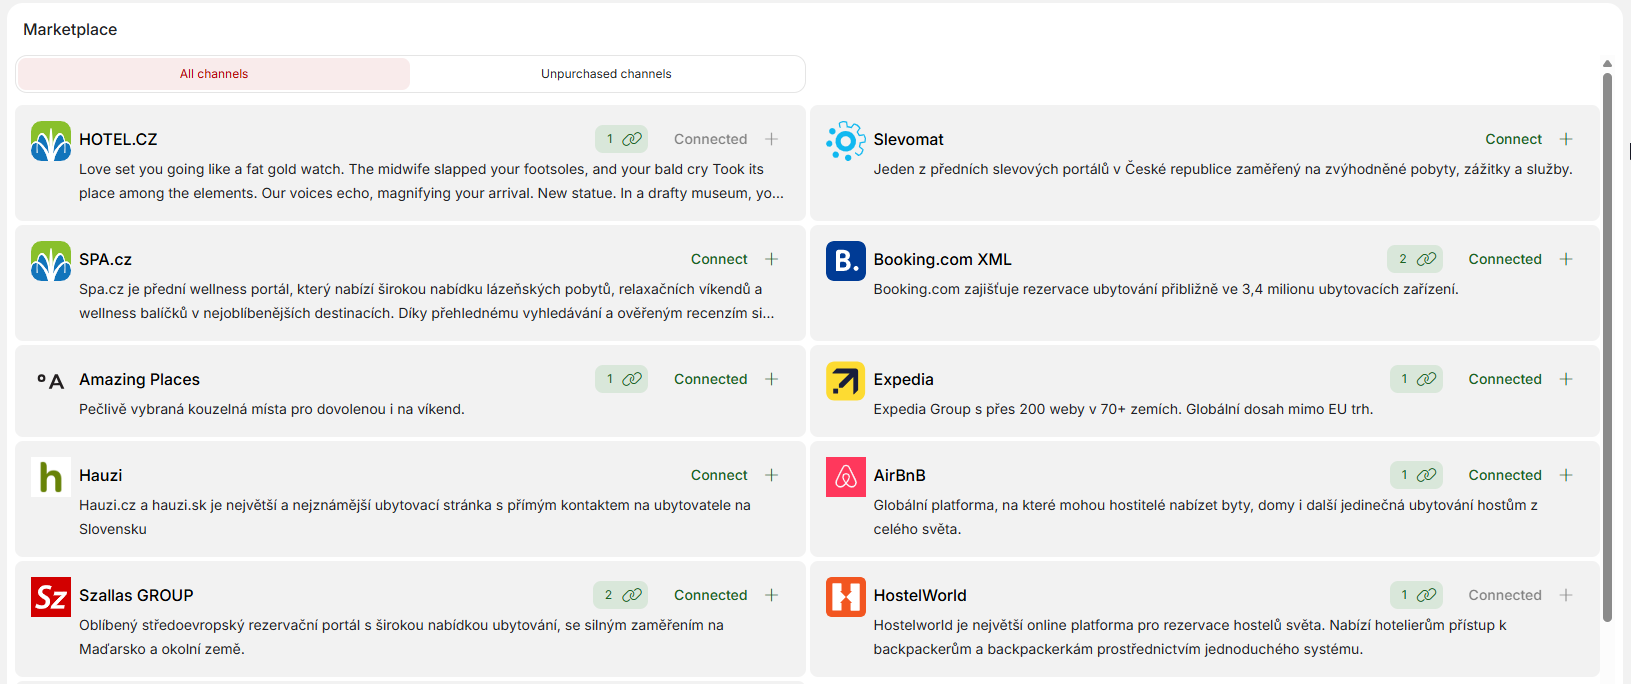The width and height of the screenshot is (1631, 684).
Task: Select the All channels tab
Action: point(214,74)
